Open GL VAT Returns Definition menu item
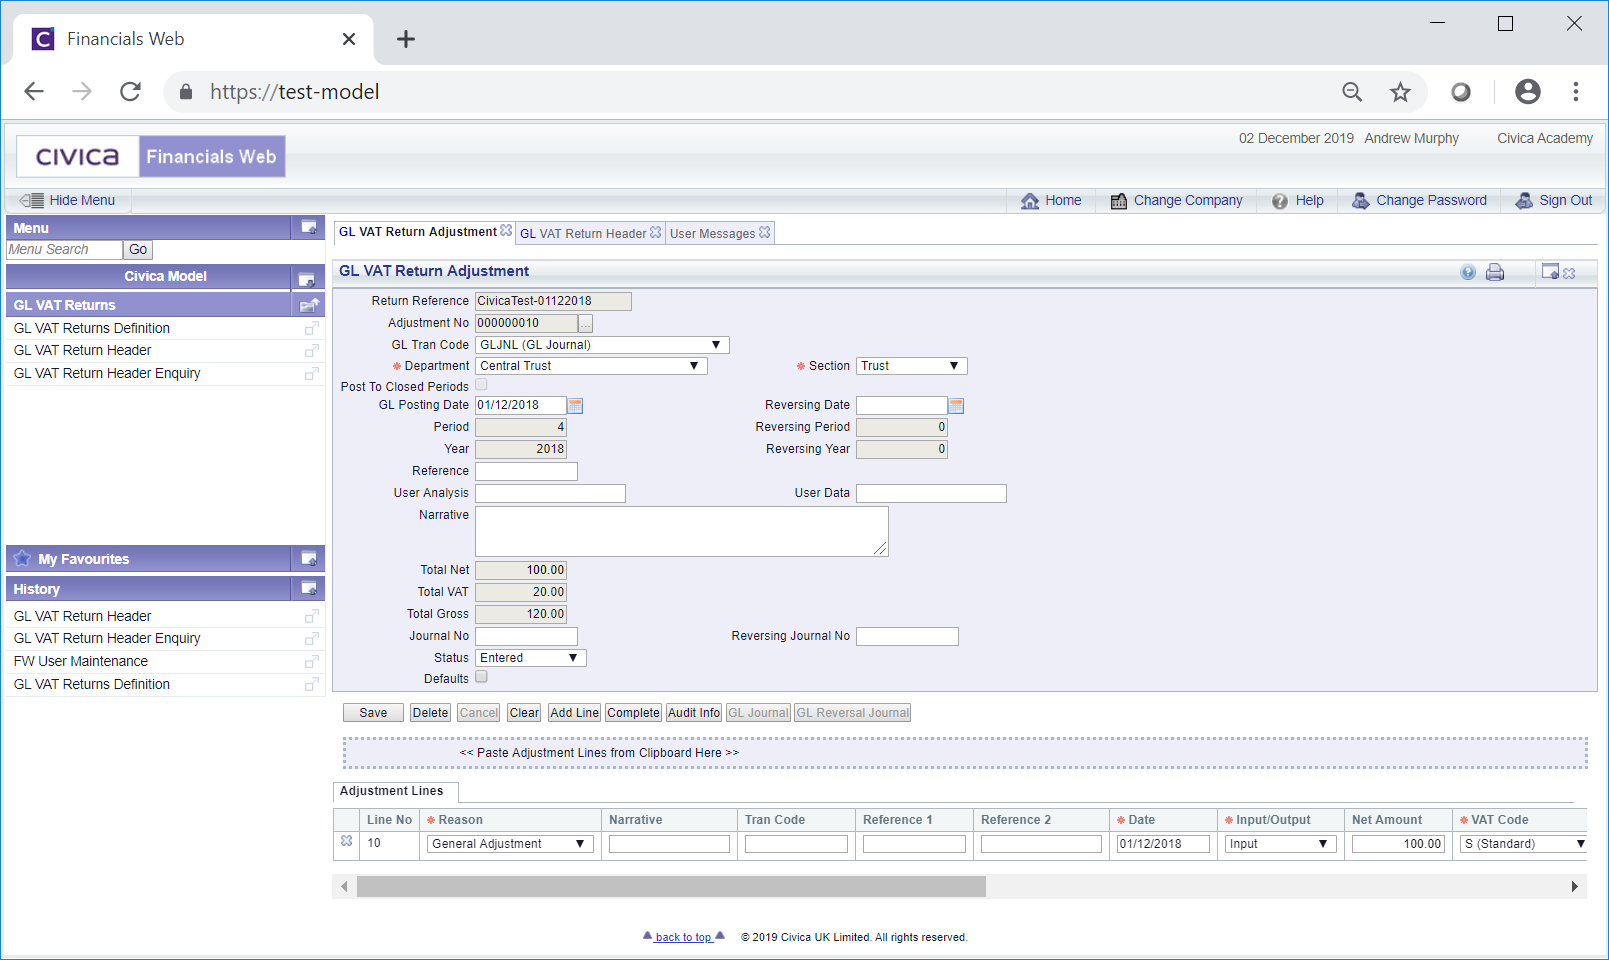The height and width of the screenshot is (960, 1609). point(92,328)
